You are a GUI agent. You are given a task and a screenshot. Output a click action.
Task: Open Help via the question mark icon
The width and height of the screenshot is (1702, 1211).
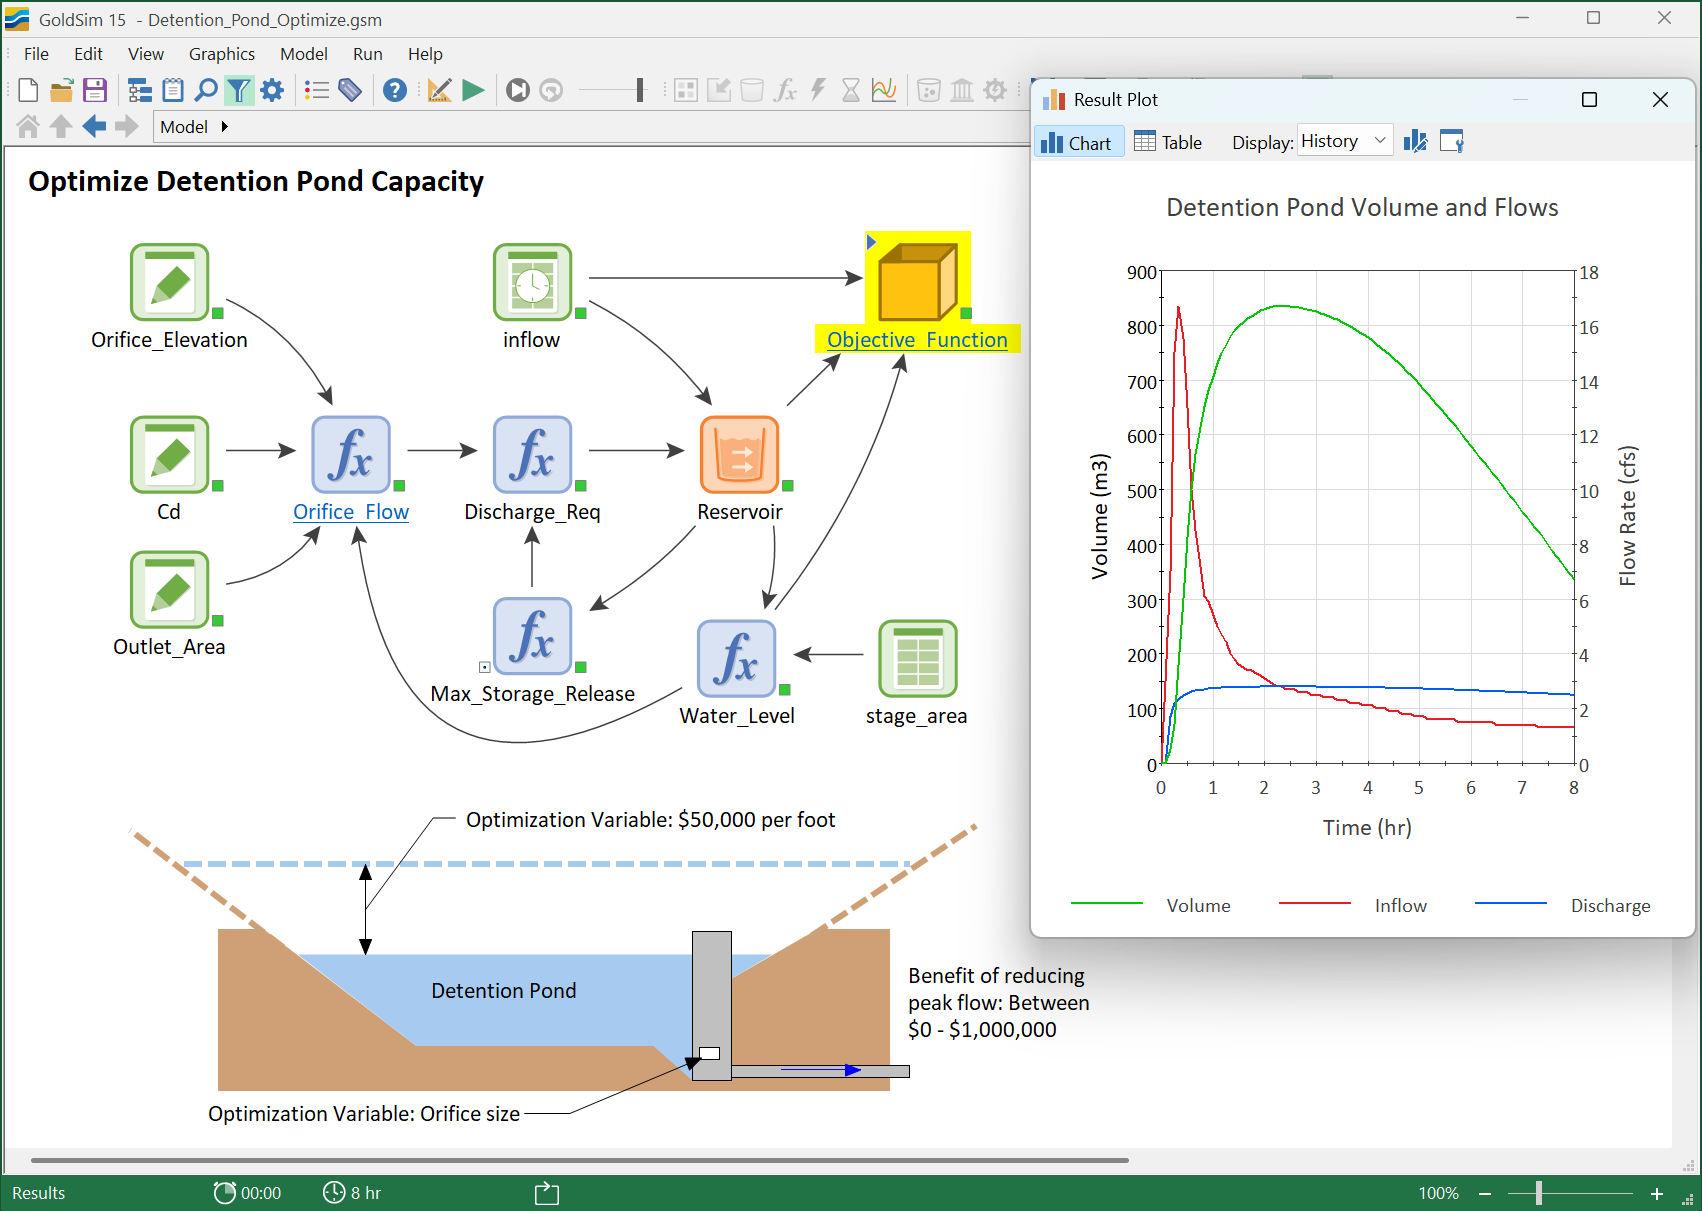(x=395, y=90)
